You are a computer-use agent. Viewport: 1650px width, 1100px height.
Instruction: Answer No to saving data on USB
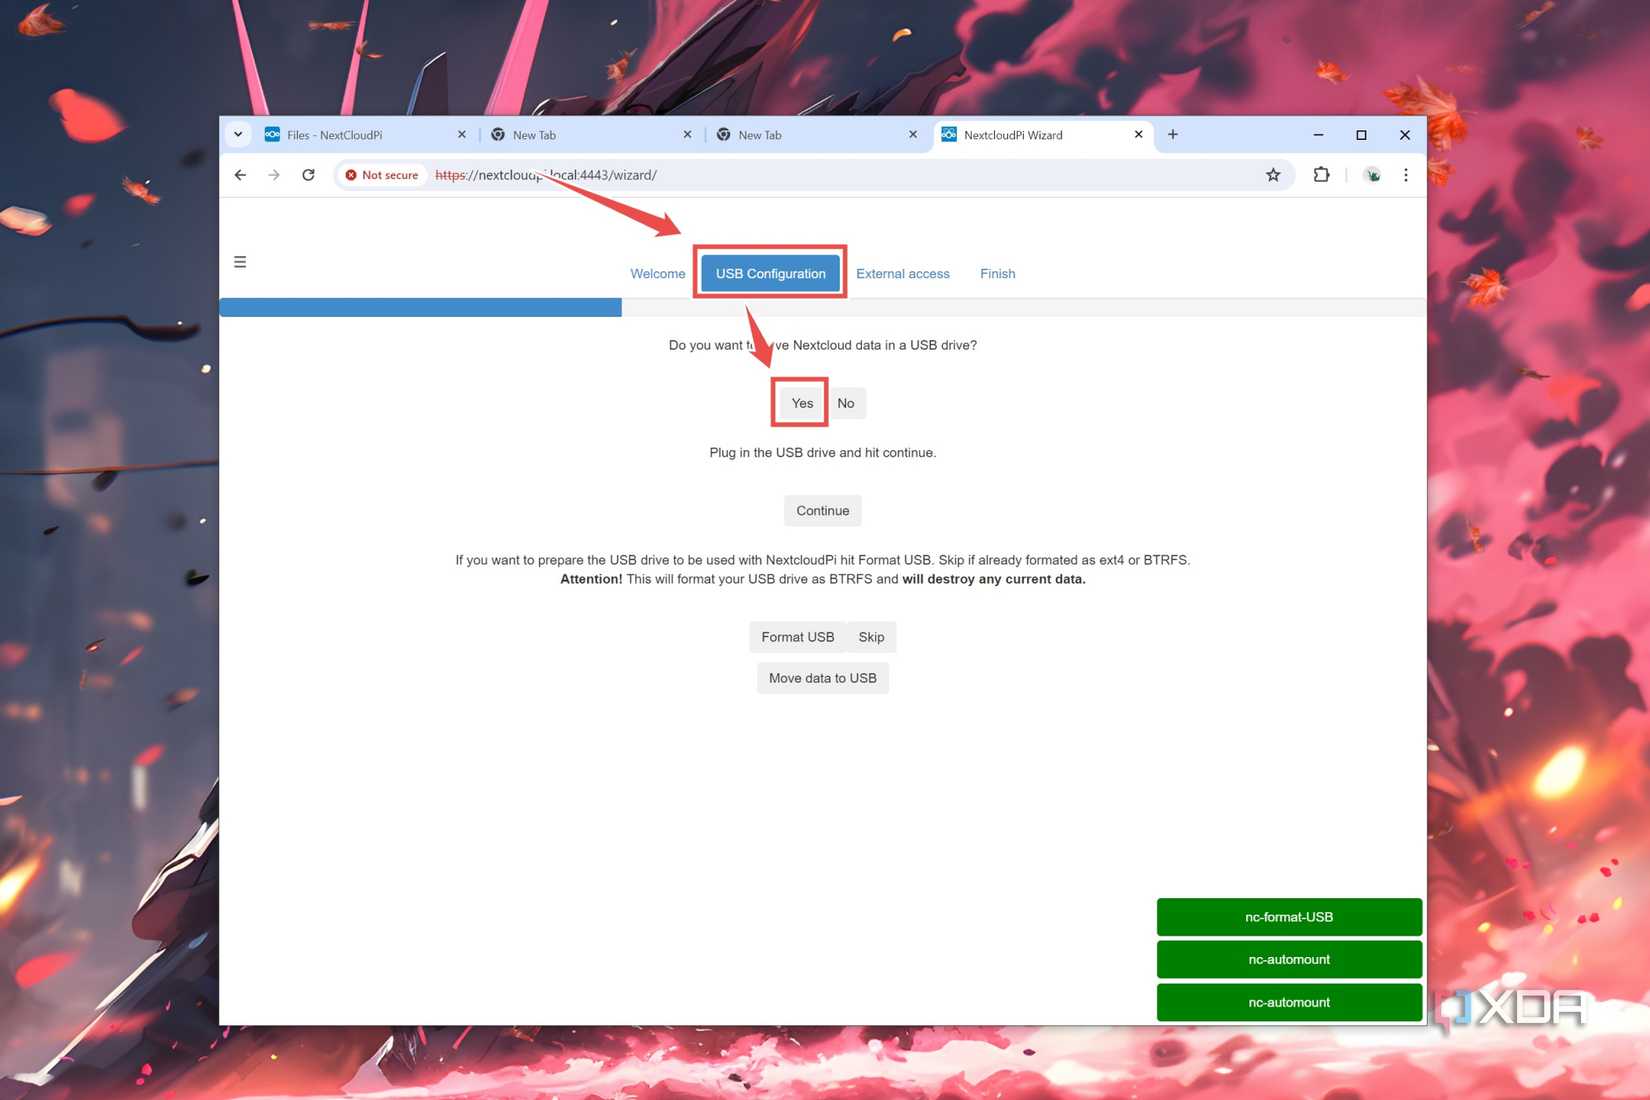[x=846, y=403]
